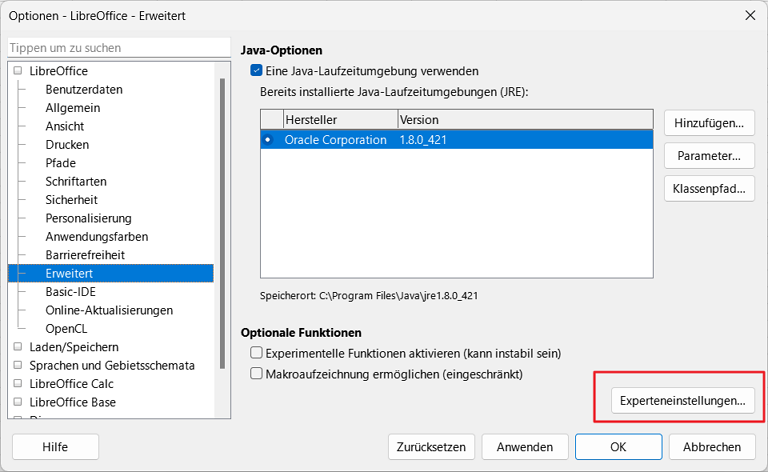The height and width of the screenshot is (472, 768).
Task: Open the Benutzerdaten options page
Action: tap(84, 90)
